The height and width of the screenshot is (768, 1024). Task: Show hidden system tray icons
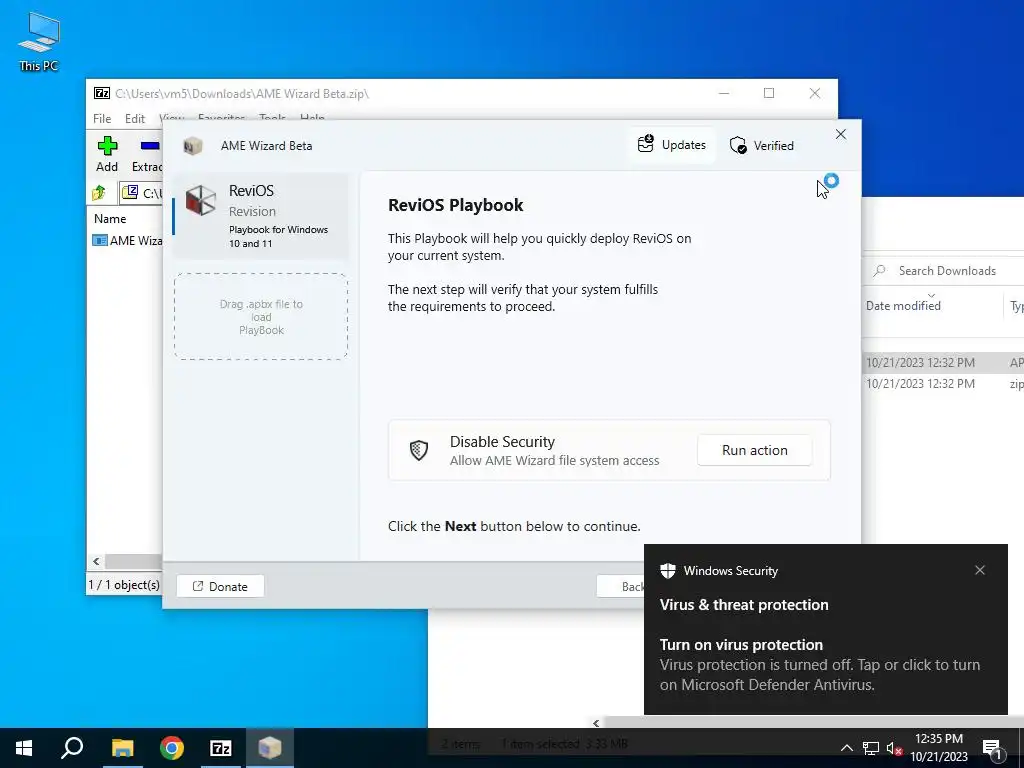[846, 748]
